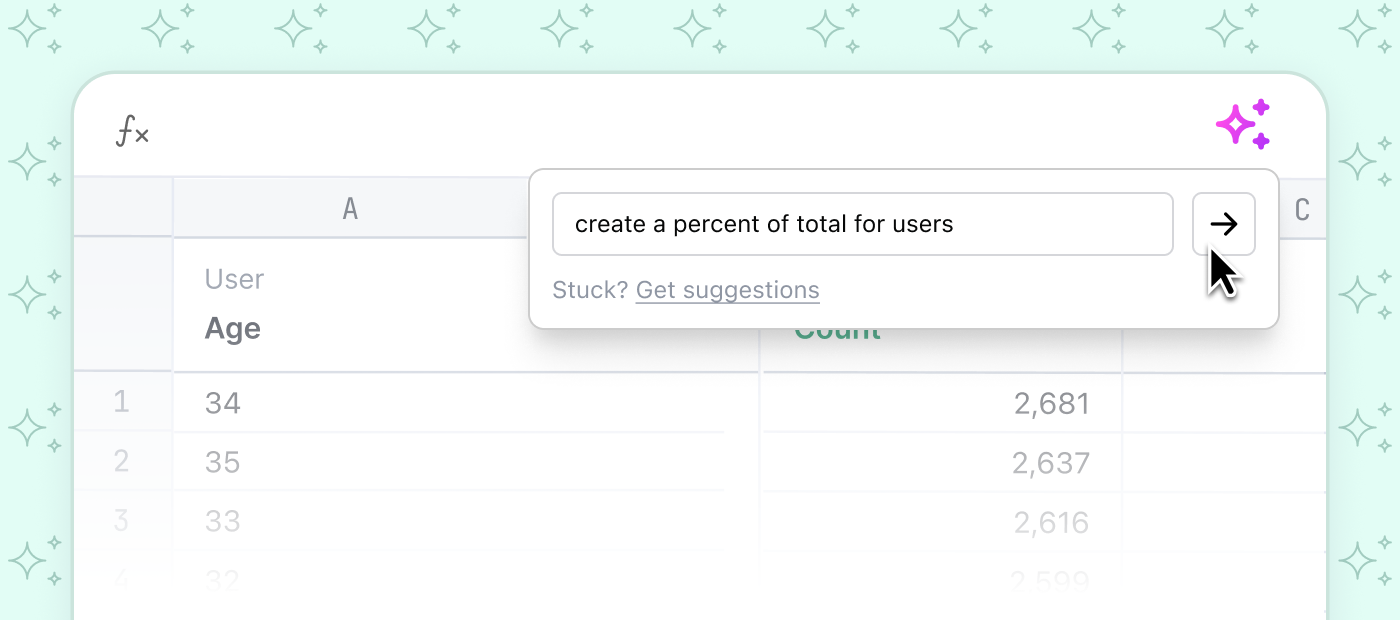Select column A header

coord(350,208)
